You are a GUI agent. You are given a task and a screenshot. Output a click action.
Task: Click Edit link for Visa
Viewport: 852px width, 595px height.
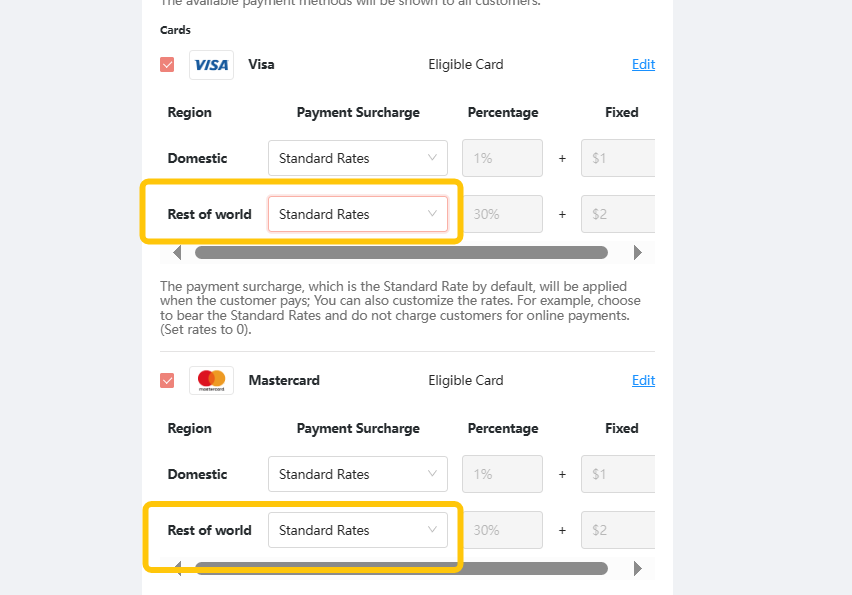pyautogui.click(x=643, y=65)
